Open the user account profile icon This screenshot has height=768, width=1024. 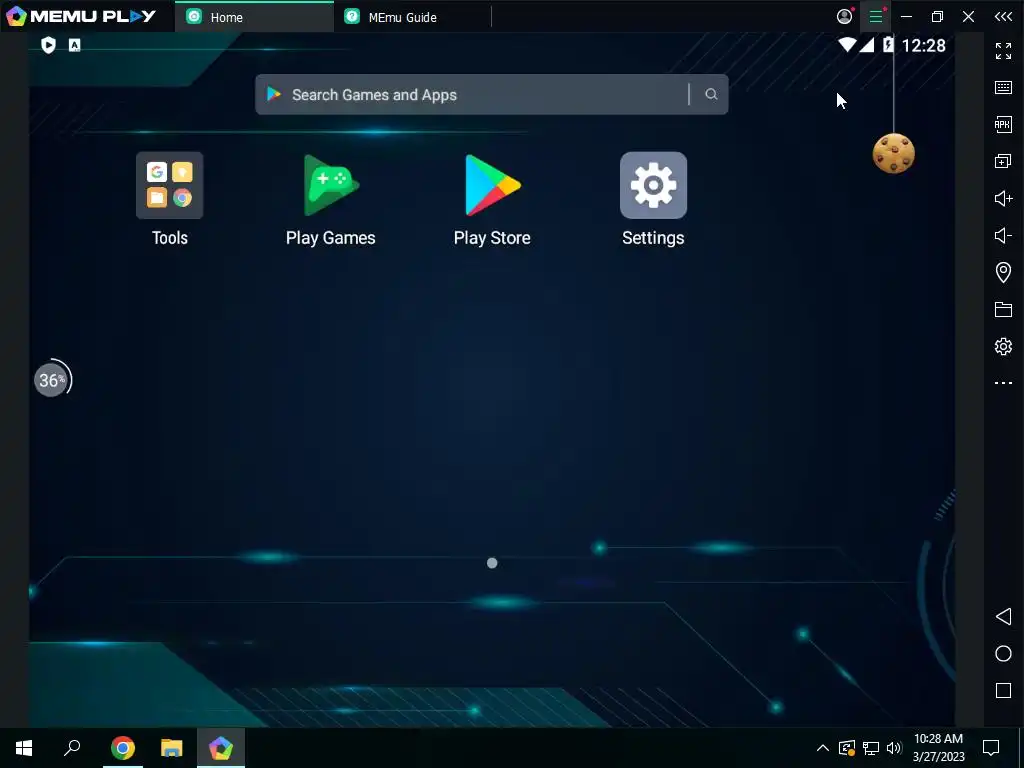coord(844,17)
